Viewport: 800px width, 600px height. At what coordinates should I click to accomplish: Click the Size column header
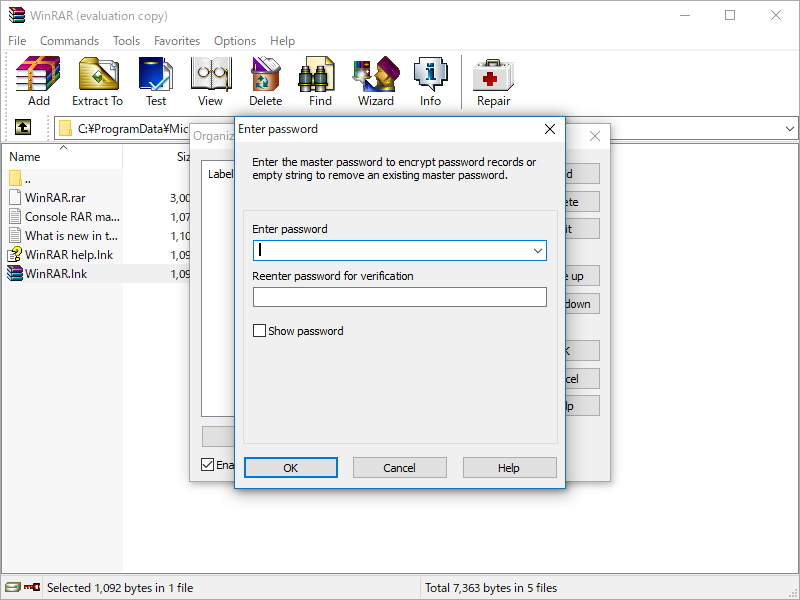pos(183,157)
